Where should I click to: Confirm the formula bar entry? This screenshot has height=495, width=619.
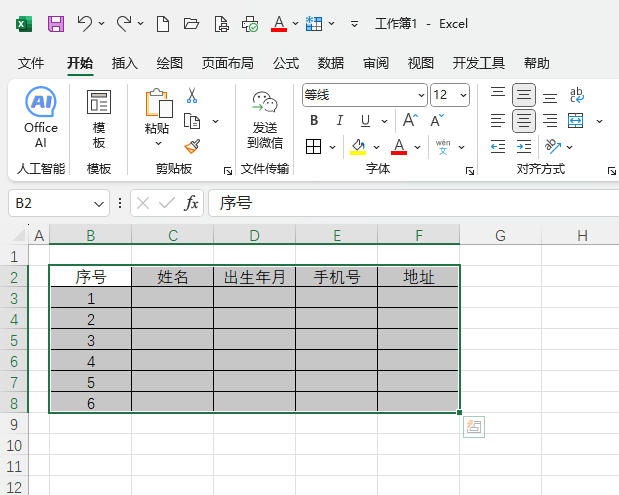(167, 203)
